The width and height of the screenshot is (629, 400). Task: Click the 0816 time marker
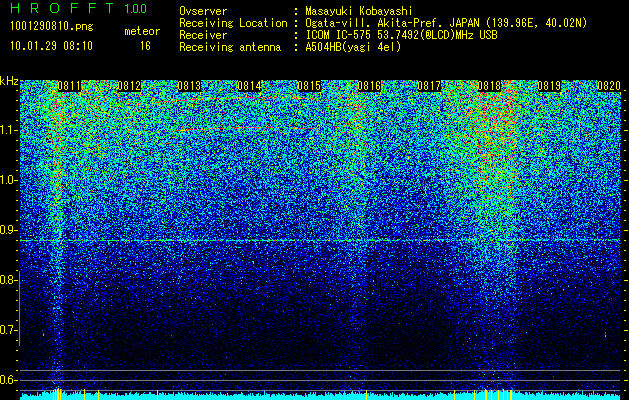pyautogui.click(x=369, y=86)
